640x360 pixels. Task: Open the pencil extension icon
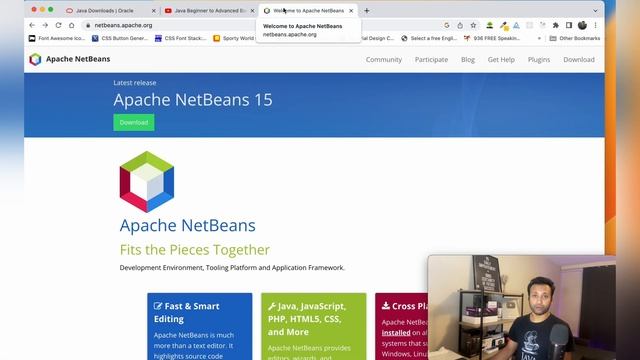pos(504,26)
